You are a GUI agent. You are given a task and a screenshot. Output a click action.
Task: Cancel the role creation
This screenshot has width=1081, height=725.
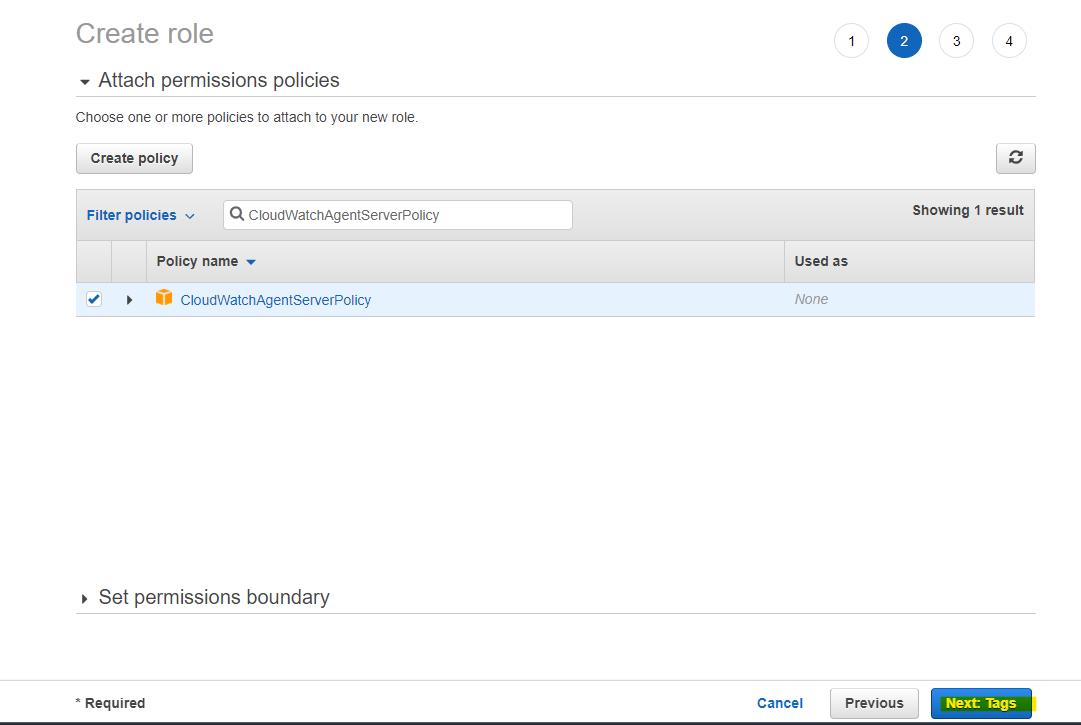click(x=779, y=702)
